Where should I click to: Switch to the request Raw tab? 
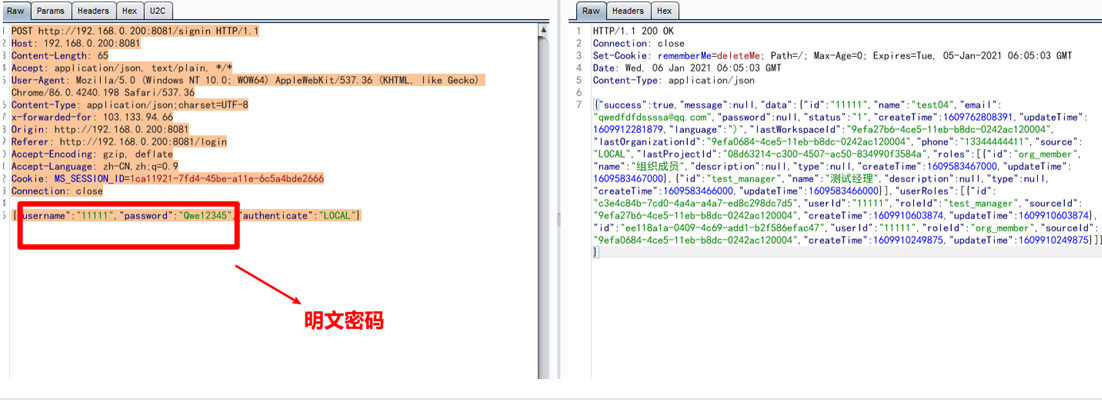point(15,11)
